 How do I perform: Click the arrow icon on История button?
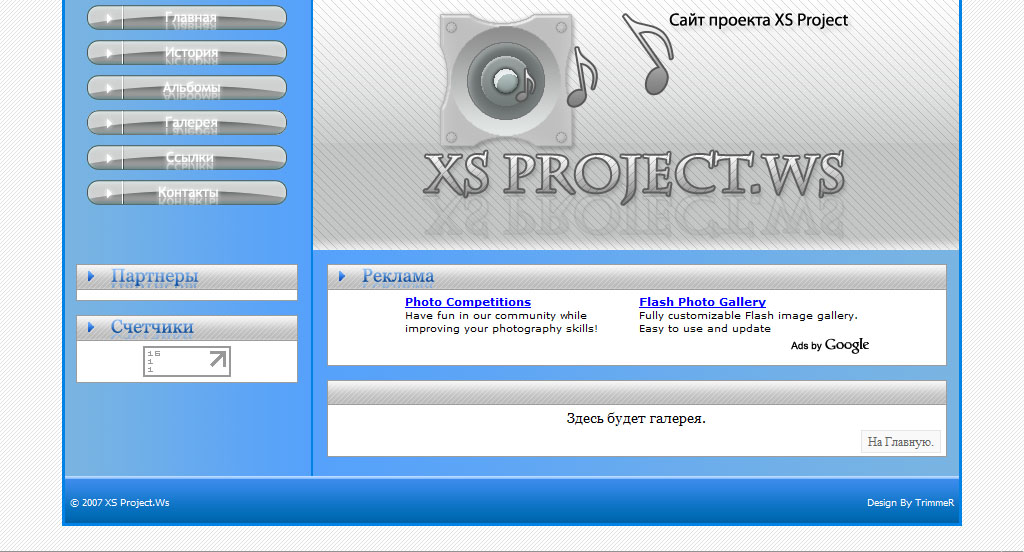coord(109,53)
